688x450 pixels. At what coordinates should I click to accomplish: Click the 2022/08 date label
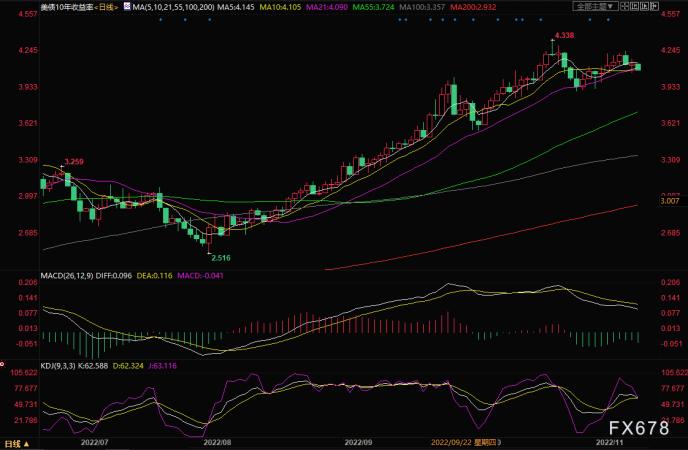pyautogui.click(x=217, y=442)
